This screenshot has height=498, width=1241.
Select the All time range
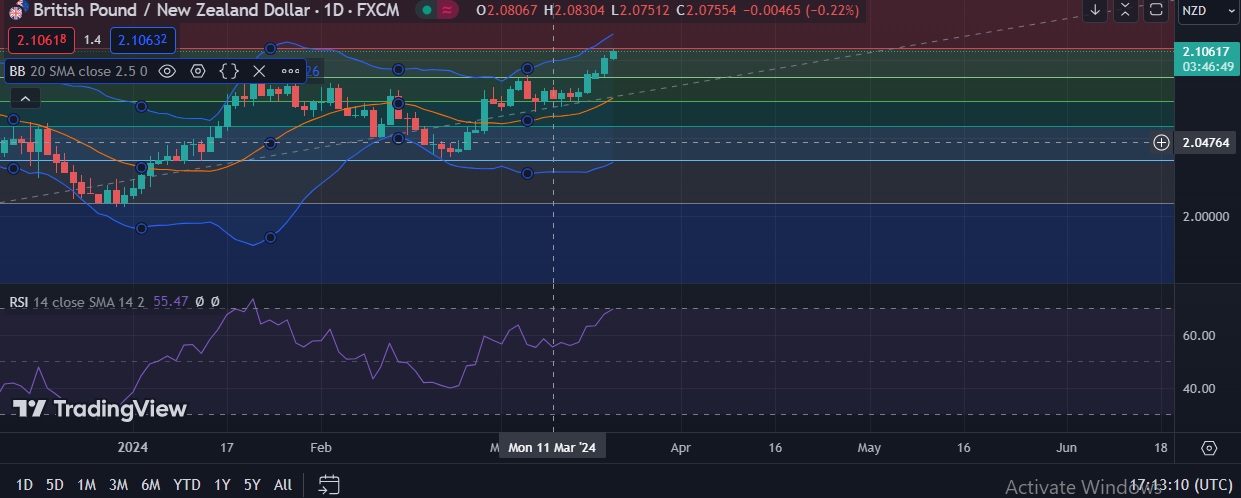coord(283,485)
